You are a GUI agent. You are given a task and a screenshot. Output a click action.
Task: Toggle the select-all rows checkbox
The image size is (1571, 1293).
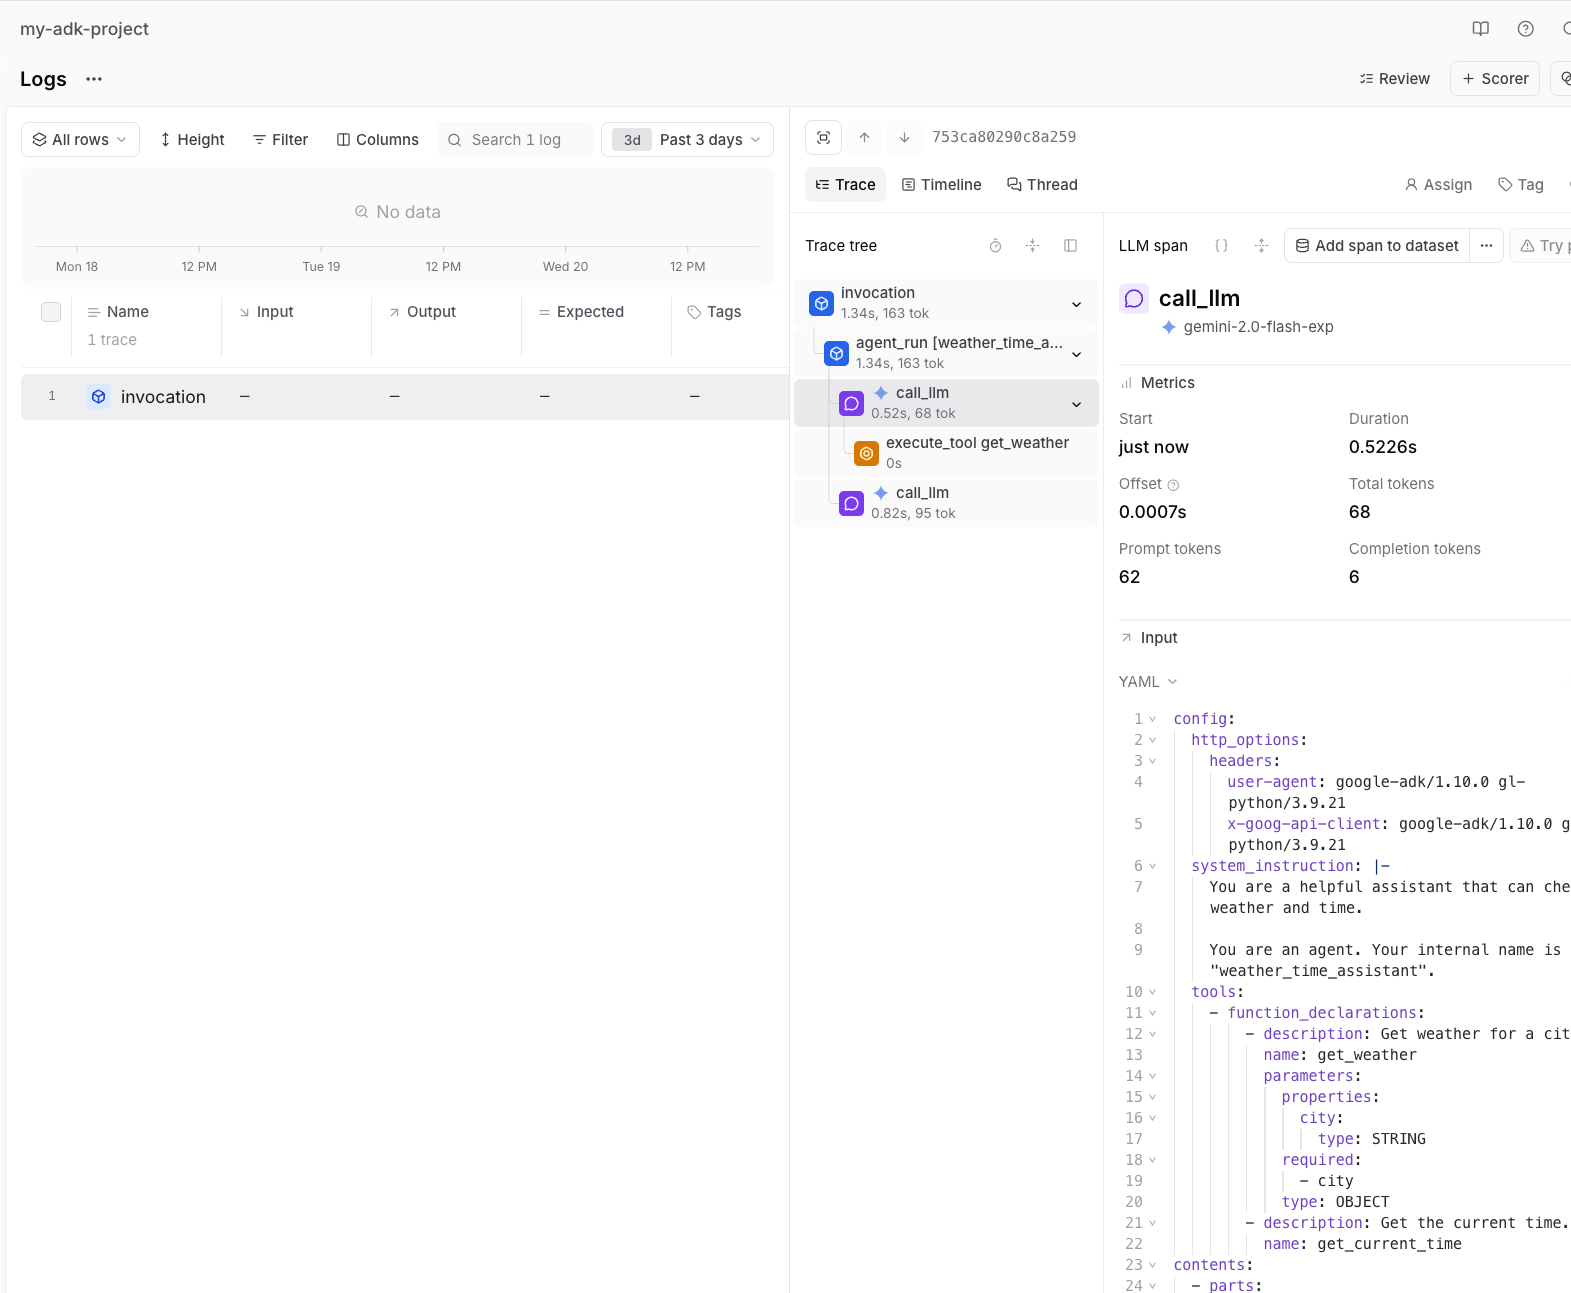(x=51, y=312)
